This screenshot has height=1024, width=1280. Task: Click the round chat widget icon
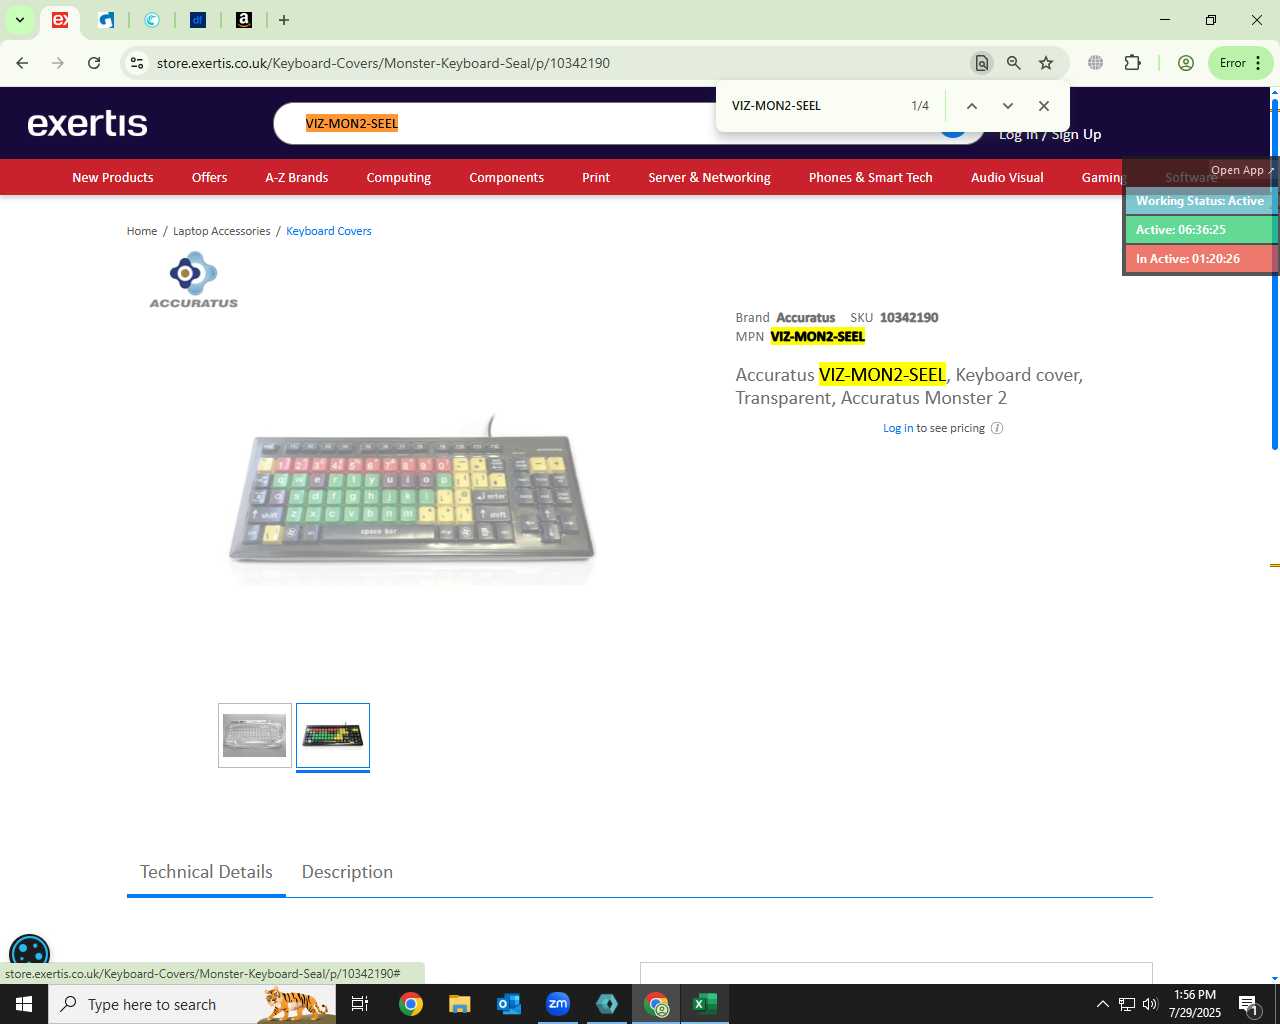coord(29,955)
